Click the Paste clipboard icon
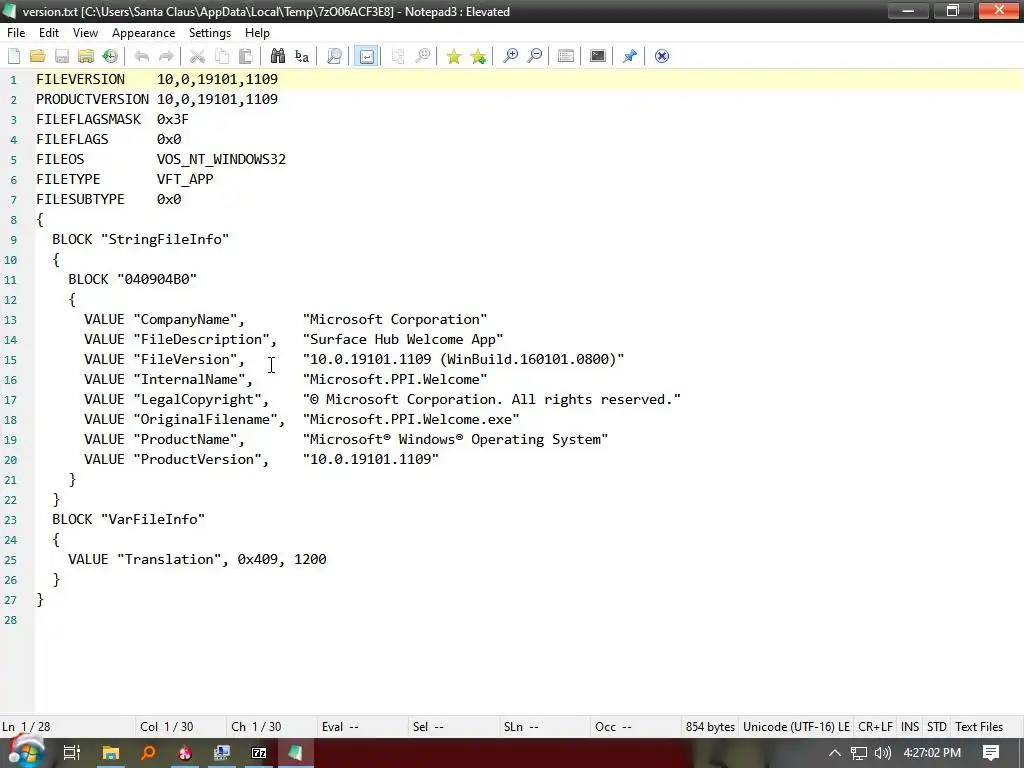 pyautogui.click(x=246, y=56)
